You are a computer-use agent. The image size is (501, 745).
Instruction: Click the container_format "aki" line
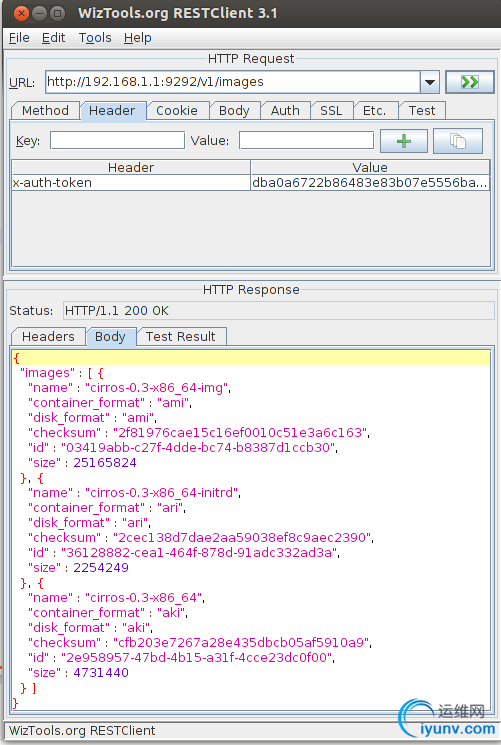coord(107,613)
